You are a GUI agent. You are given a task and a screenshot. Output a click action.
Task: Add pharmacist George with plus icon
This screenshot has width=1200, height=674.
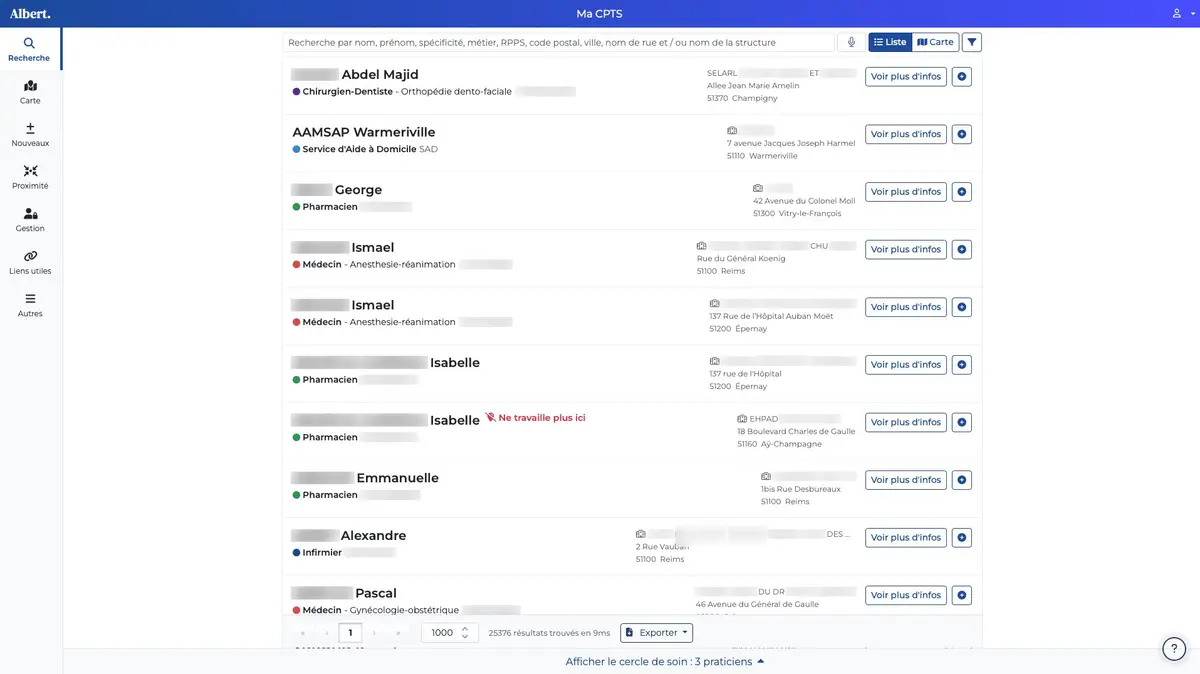961,192
